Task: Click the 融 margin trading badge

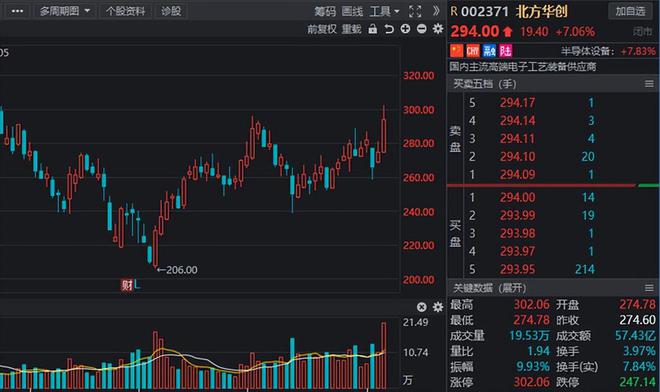Action: [x=490, y=51]
